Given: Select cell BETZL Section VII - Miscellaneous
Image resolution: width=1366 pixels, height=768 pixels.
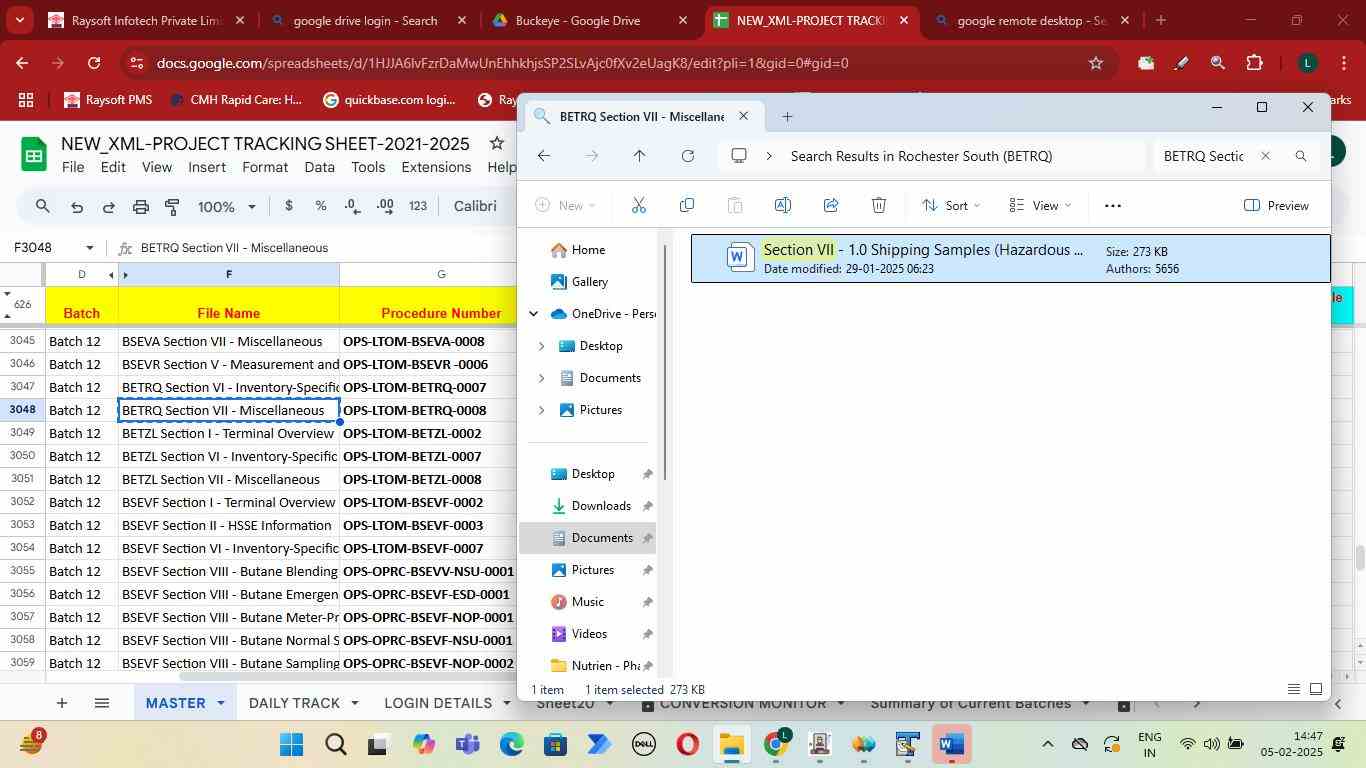Looking at the screenshot, I should point(228,479).
